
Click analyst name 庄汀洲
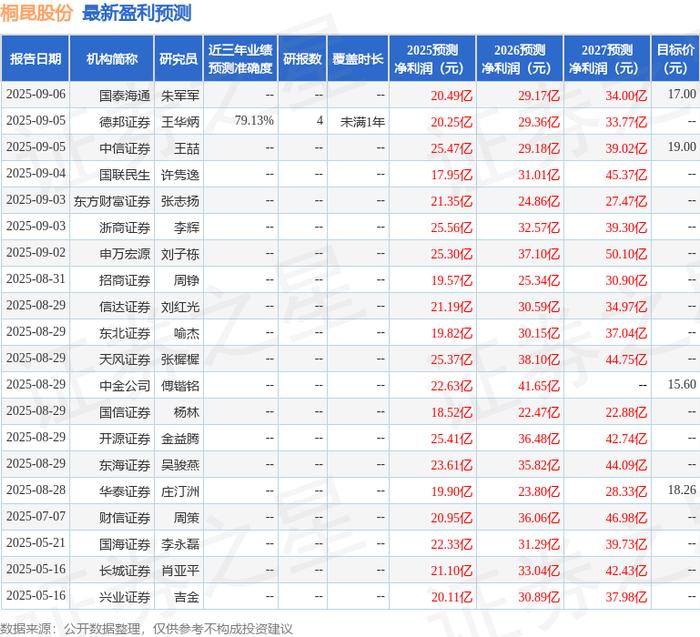180,491
